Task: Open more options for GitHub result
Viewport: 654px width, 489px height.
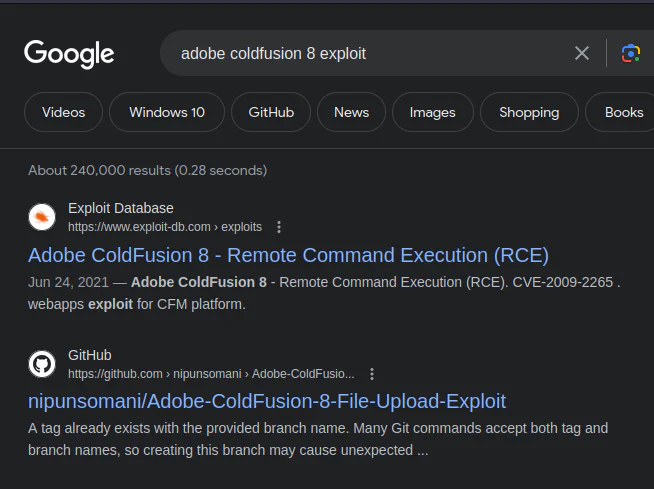Action: pos(372,374)
